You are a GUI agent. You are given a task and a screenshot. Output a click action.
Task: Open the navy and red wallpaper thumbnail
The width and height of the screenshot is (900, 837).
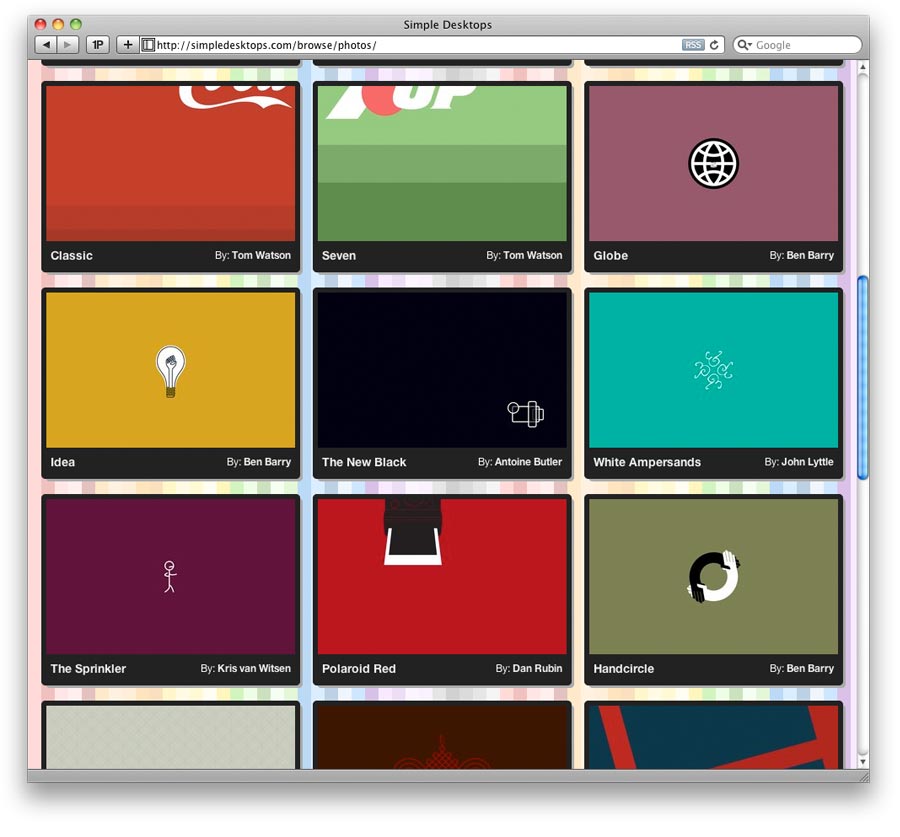click(x=713, y=737)
